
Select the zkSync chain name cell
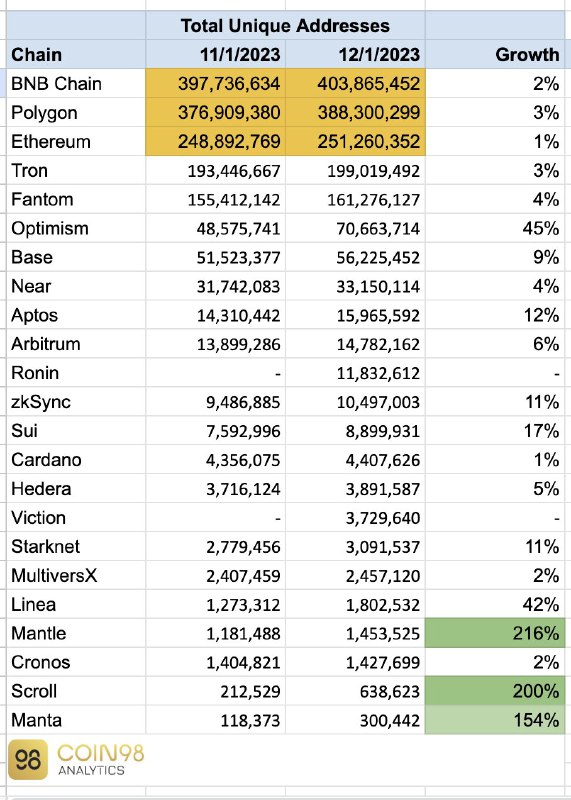click(76, 402)
